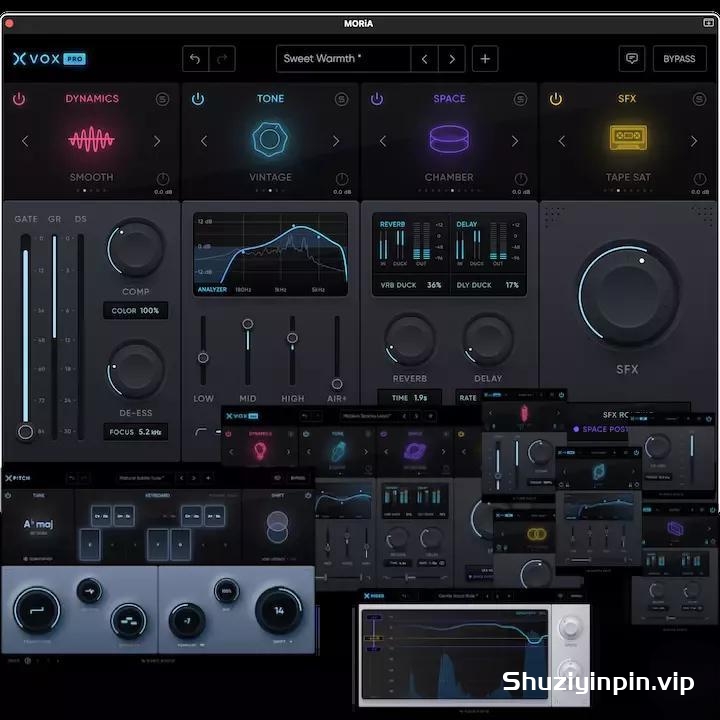Go to previous preset with left chevron
This screenshot has height=720, width=720.
(424, 59)
